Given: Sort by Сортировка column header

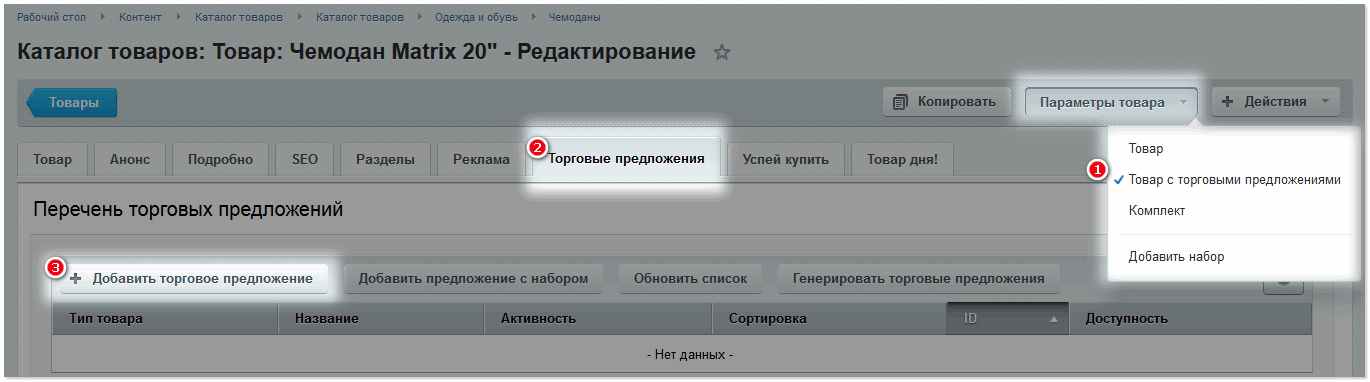Looking at the screenshot, I should tap(829, 319).
